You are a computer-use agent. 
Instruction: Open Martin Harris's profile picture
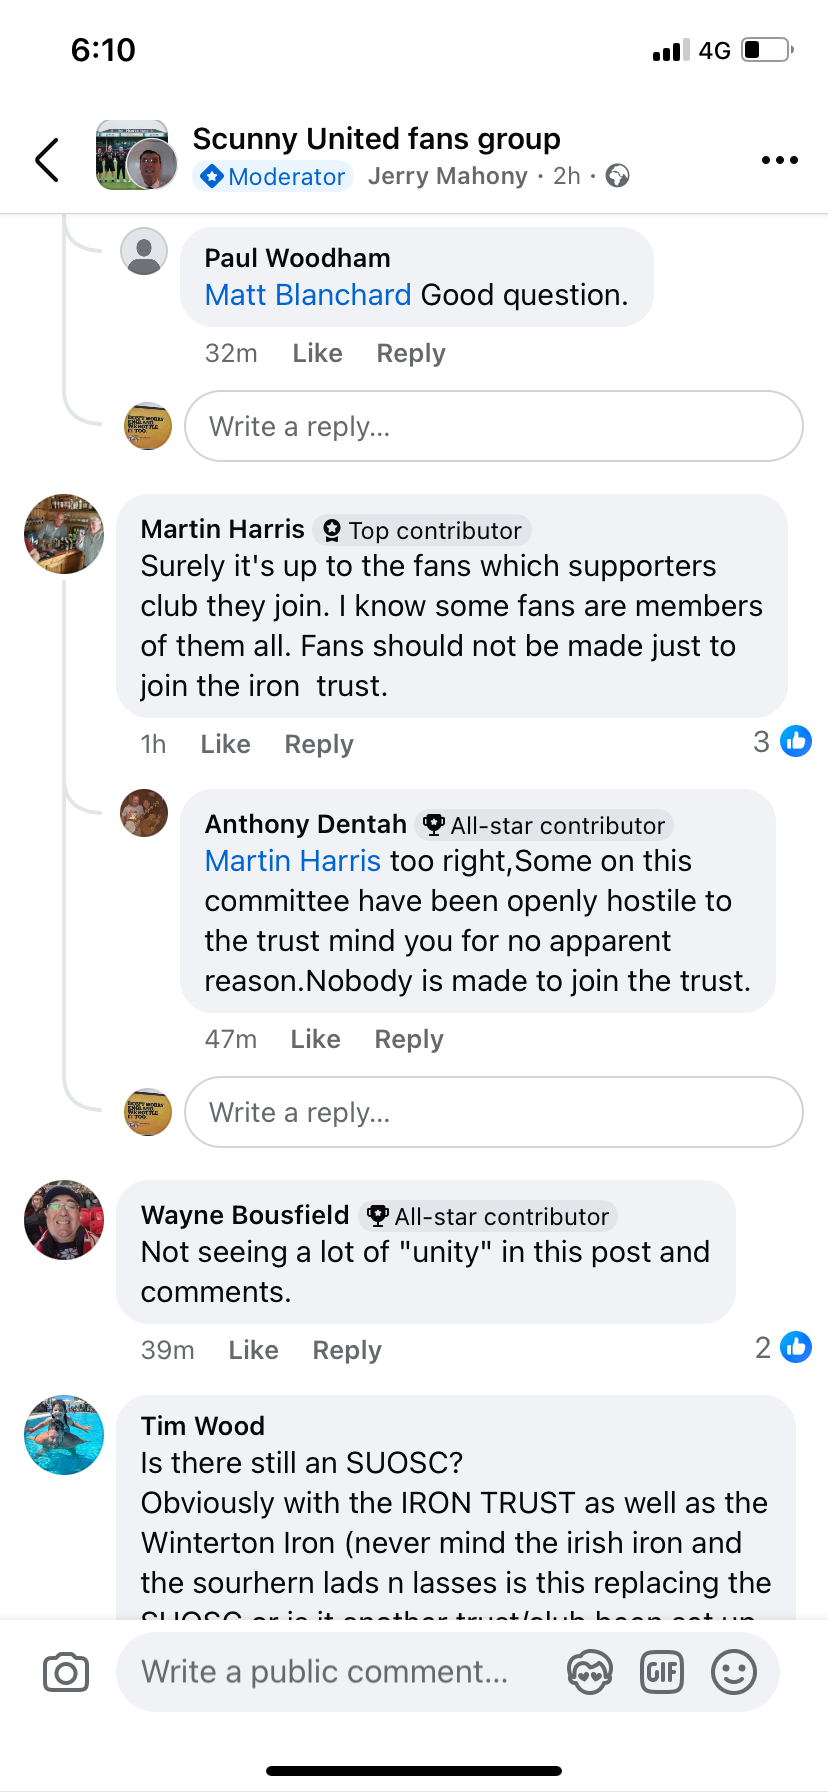tap(64, 534)
